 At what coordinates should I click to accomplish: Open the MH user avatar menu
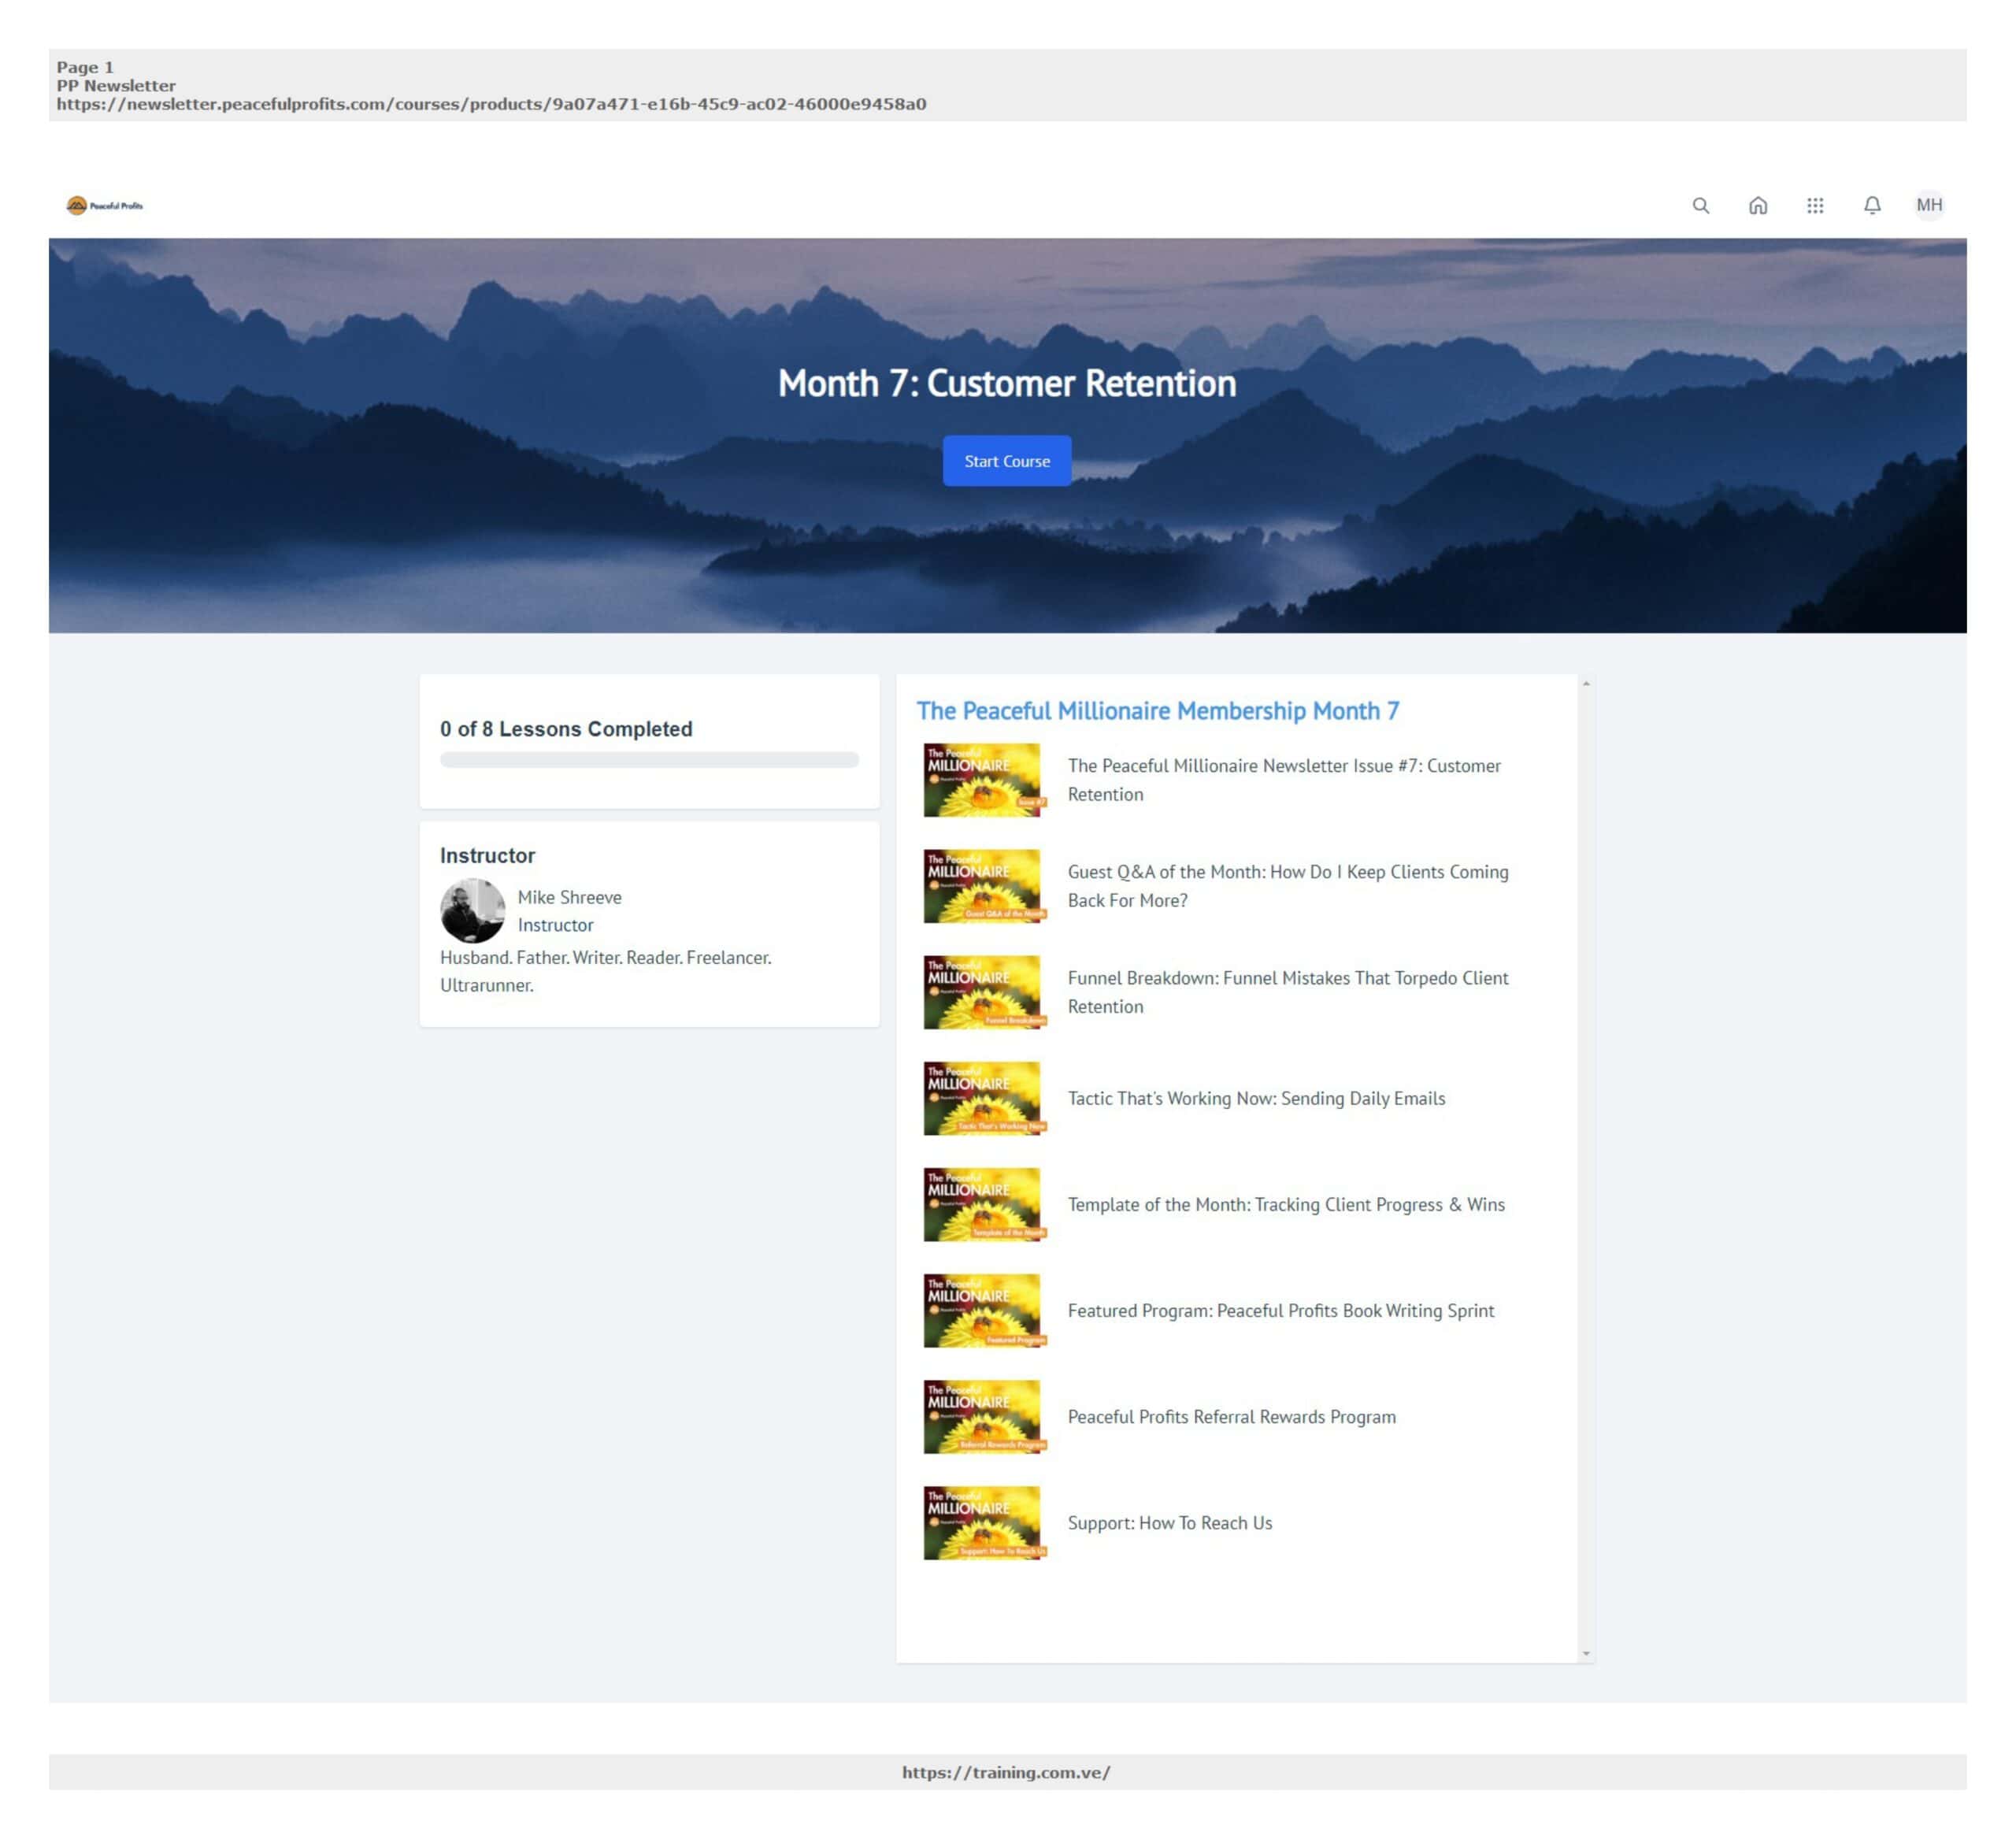click(1928, 205)
